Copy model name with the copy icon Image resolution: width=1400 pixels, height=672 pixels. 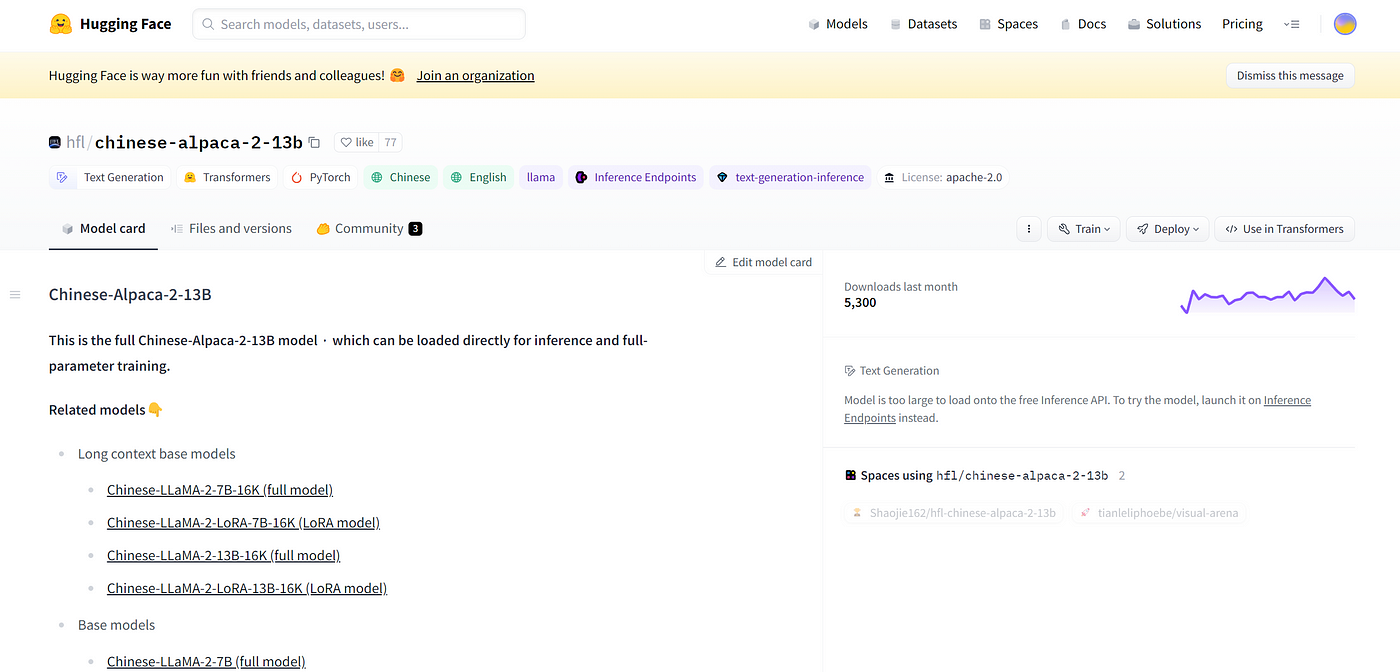314,143
